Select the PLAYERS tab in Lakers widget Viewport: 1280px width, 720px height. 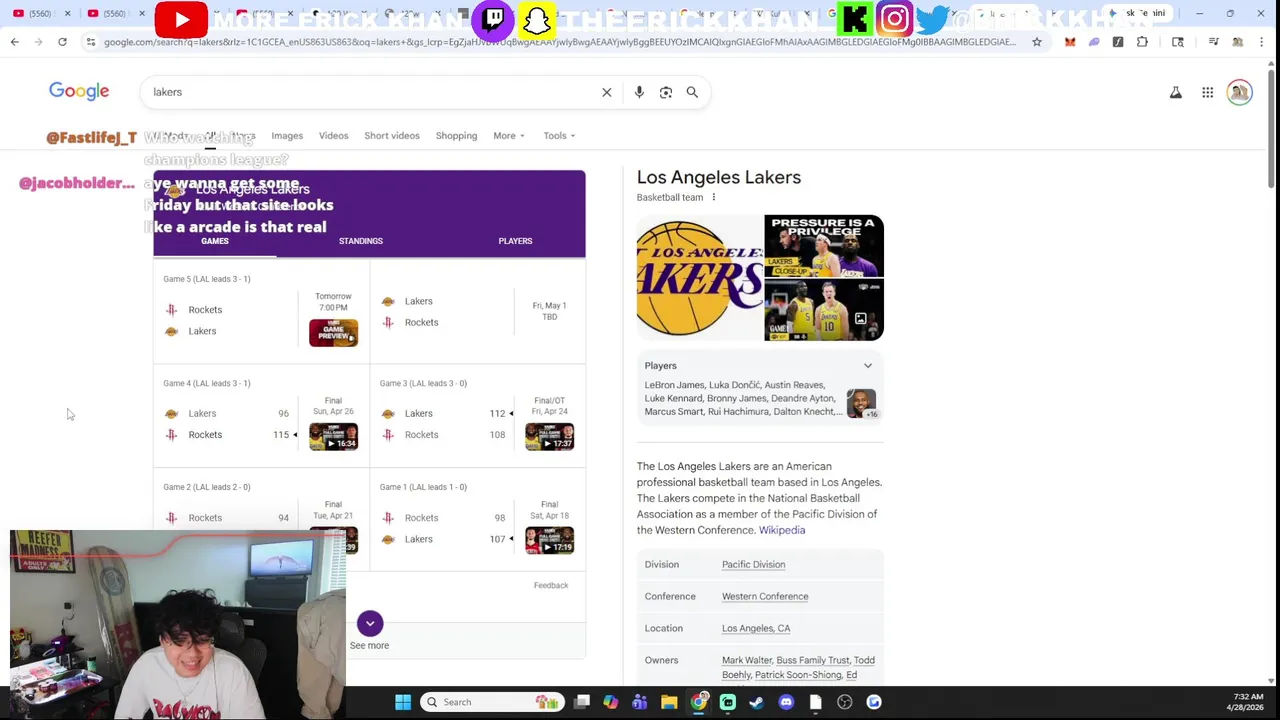pos(515,241)
